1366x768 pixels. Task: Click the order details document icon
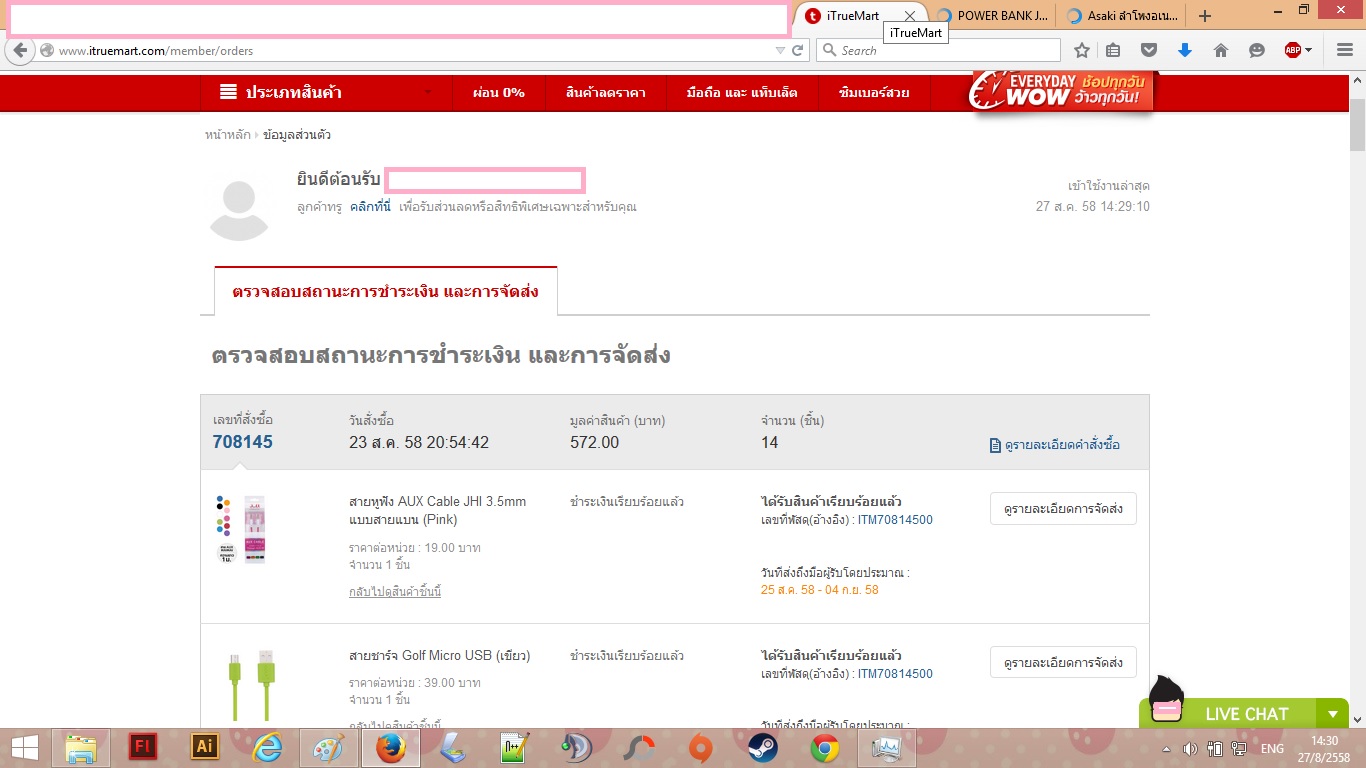[x=995, y=445]
